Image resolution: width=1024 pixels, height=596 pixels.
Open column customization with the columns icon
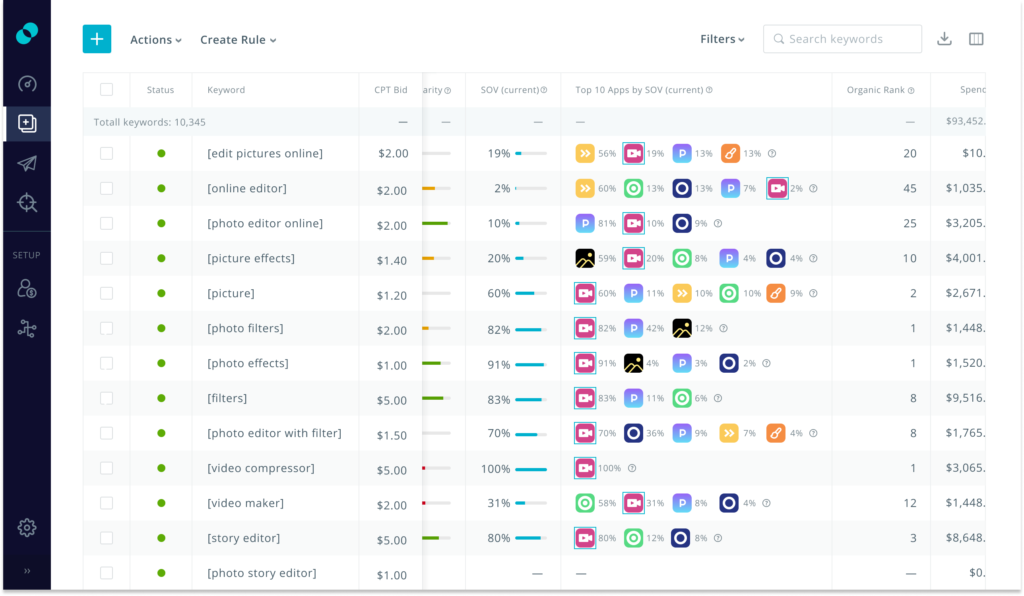tap(976, 39)
